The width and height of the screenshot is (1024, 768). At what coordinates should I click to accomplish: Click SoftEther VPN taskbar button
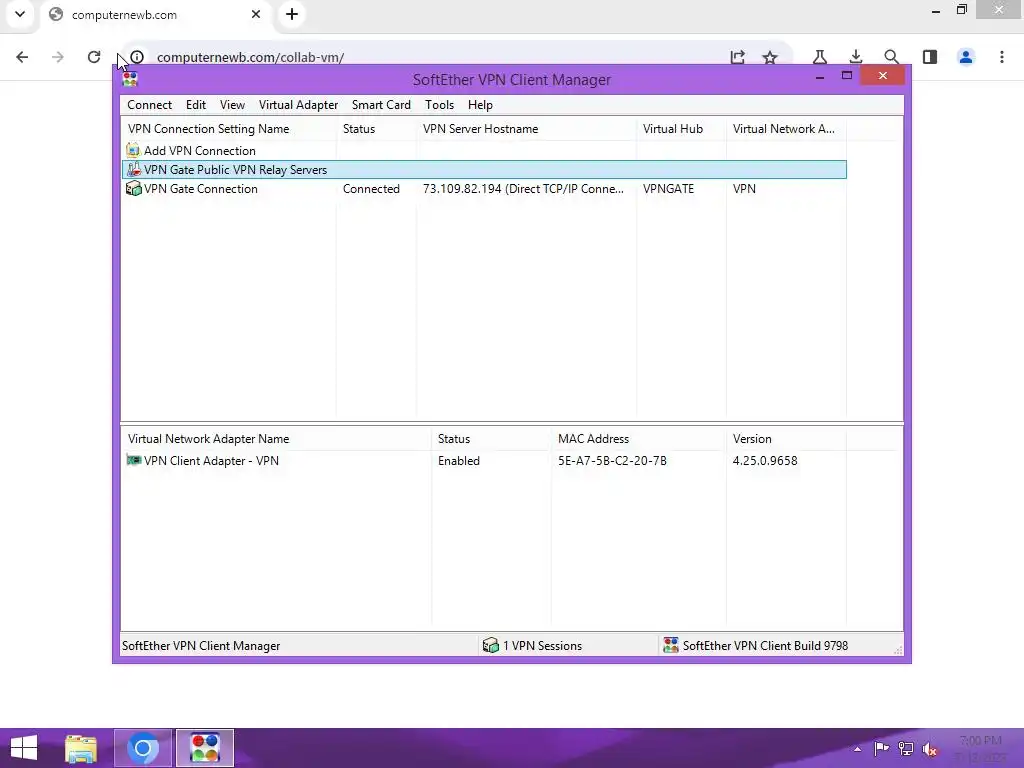204,748
